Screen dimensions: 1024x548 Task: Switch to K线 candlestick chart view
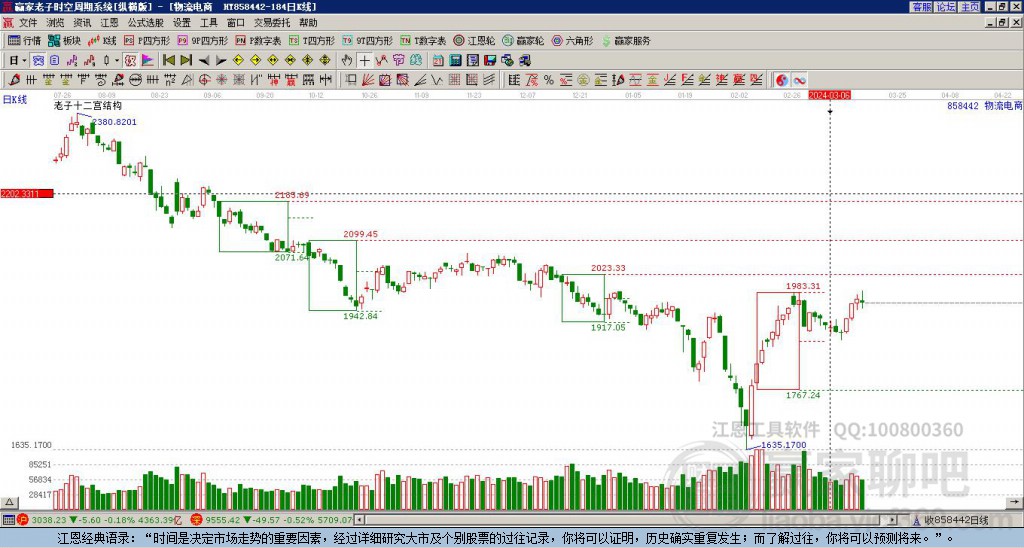tap(102, 40)
